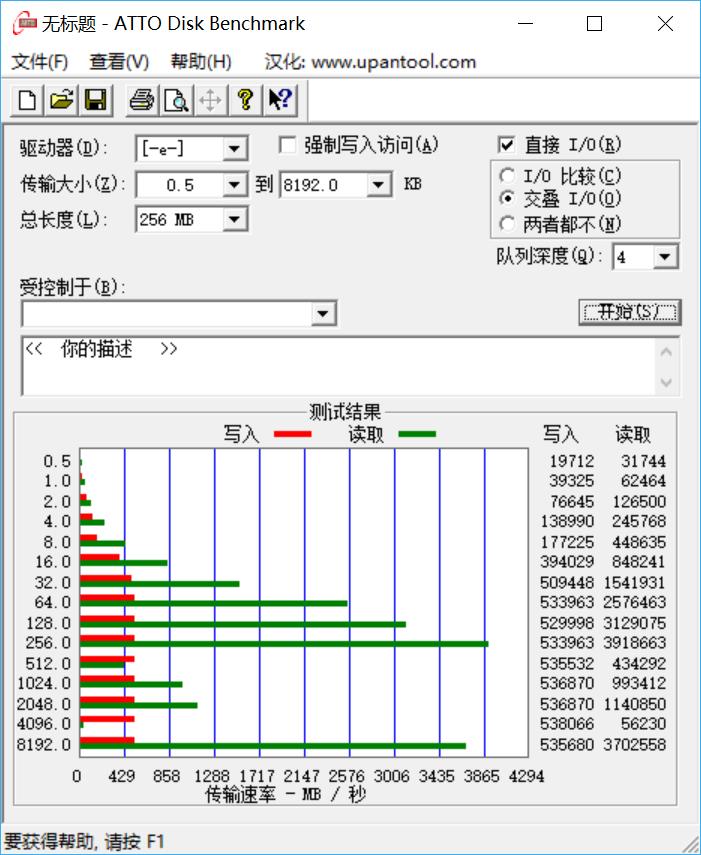Click the read value 3918663
Image resolution: width=701 pixels, height=855 pixels.
click(x=634, y=643)
